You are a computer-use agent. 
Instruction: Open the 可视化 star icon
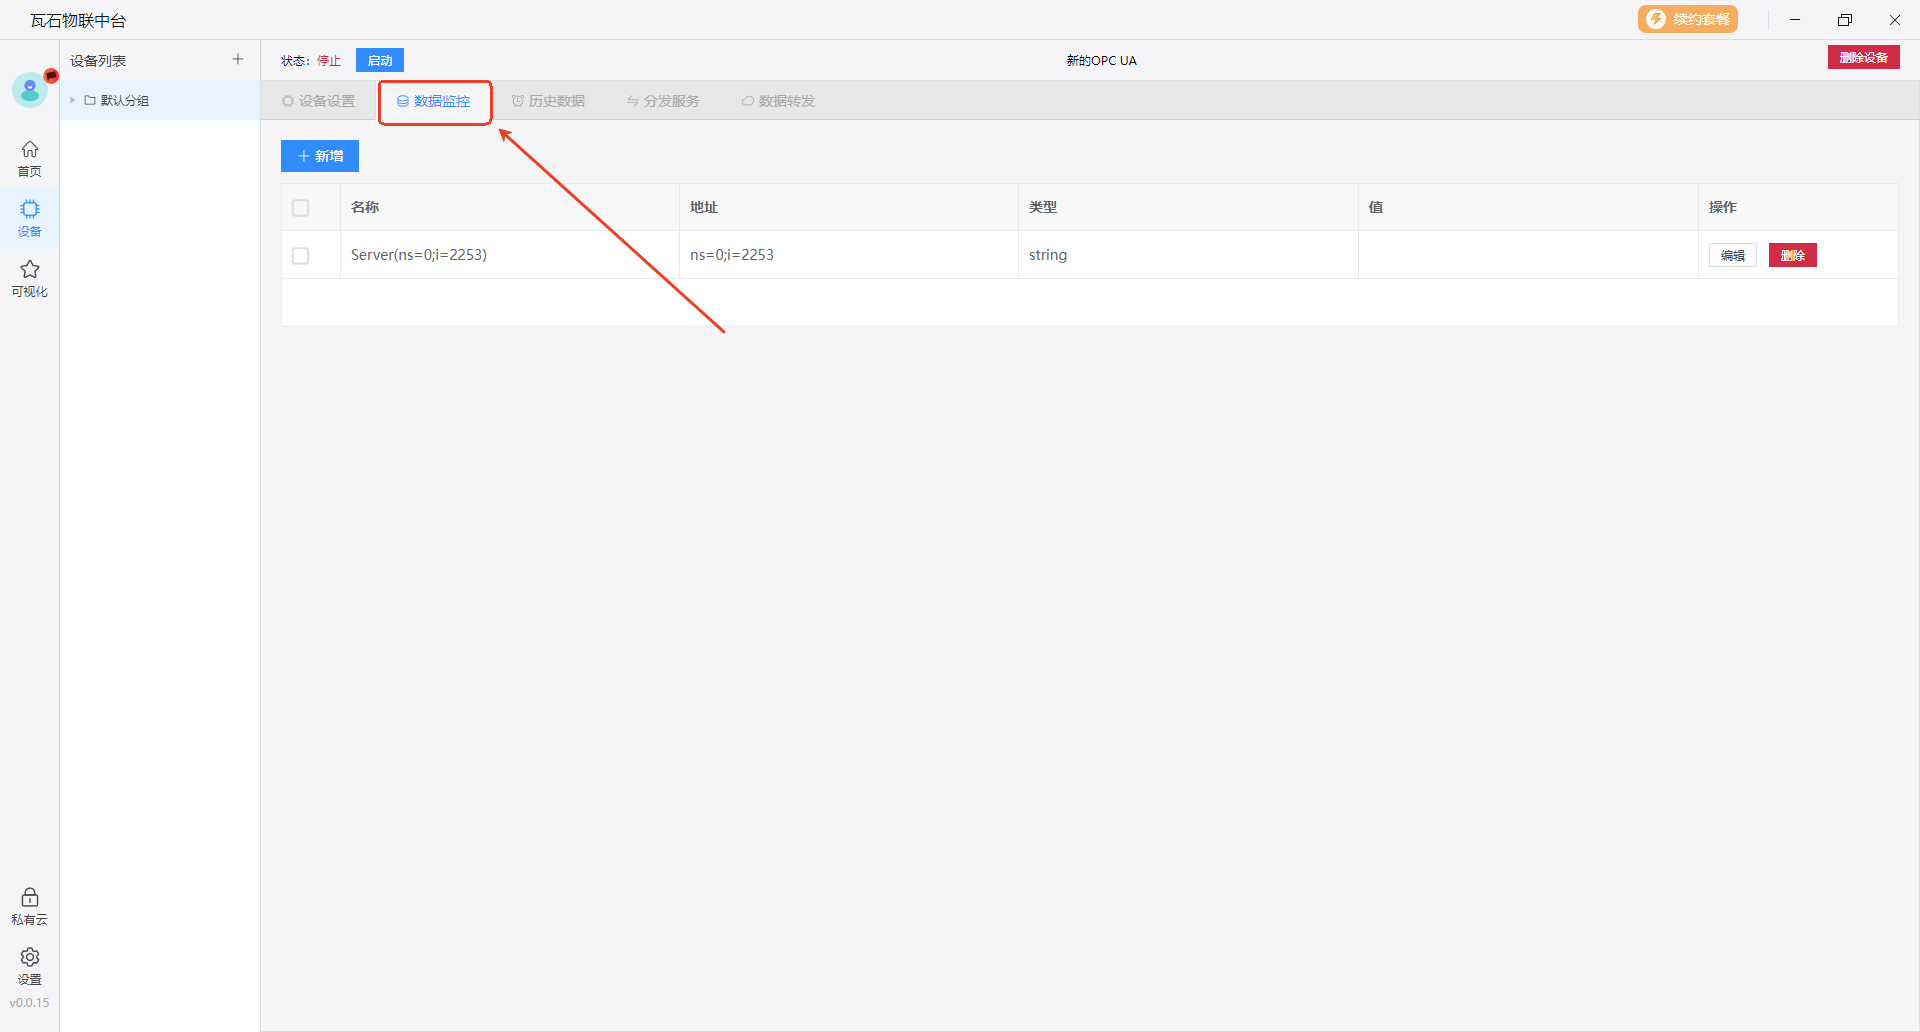[x=30, y=277]
